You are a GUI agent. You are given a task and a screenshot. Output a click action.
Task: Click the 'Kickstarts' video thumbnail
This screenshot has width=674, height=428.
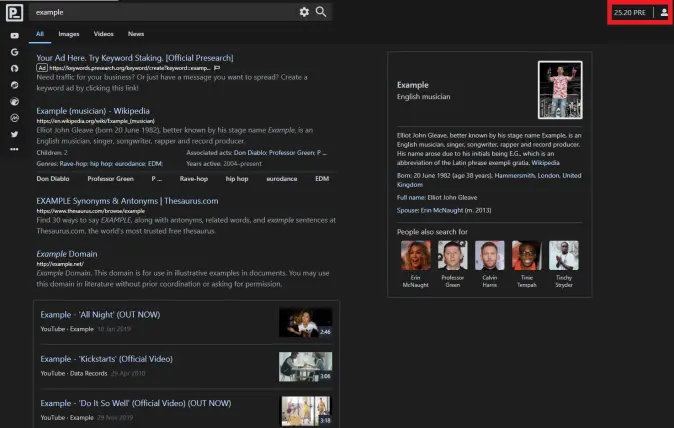[305, 367]
